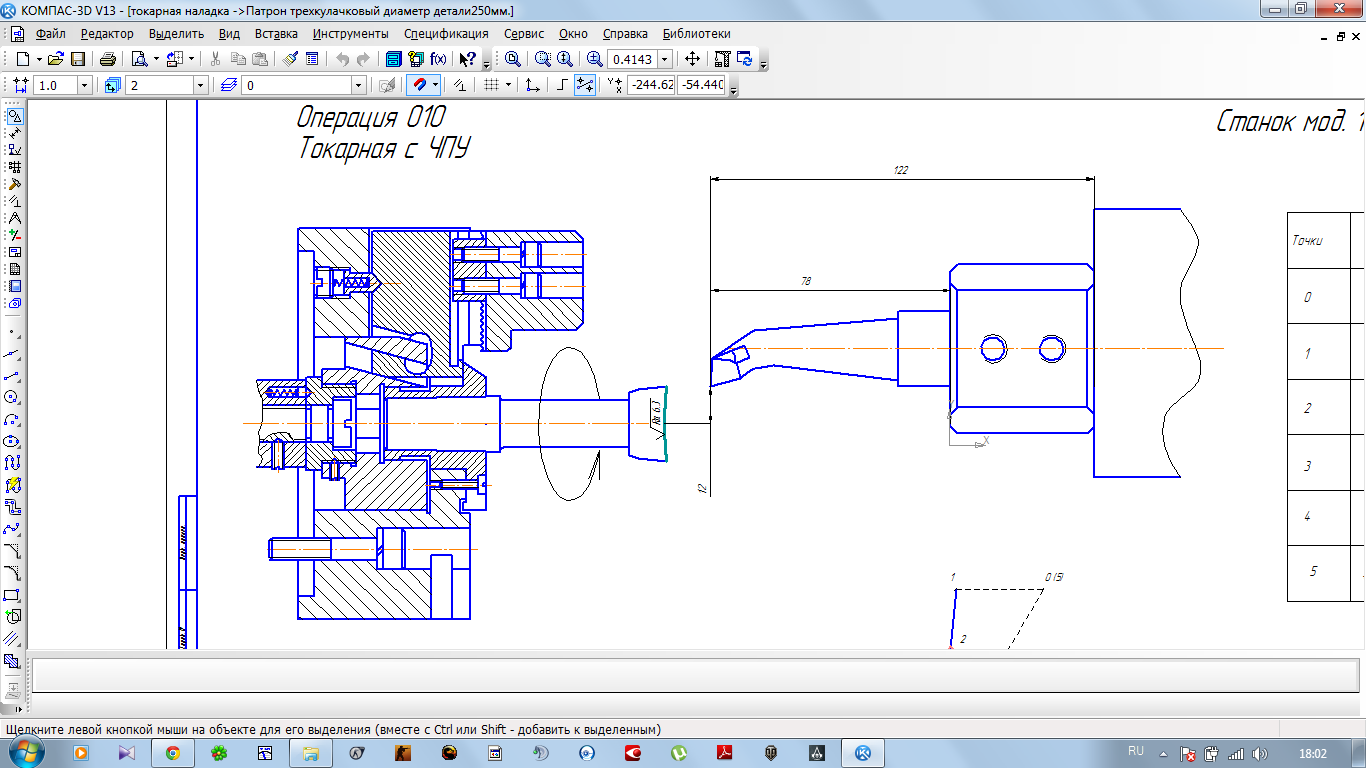
Task: Click the X coordinate field -244.62
Action: tap(650, 85)
